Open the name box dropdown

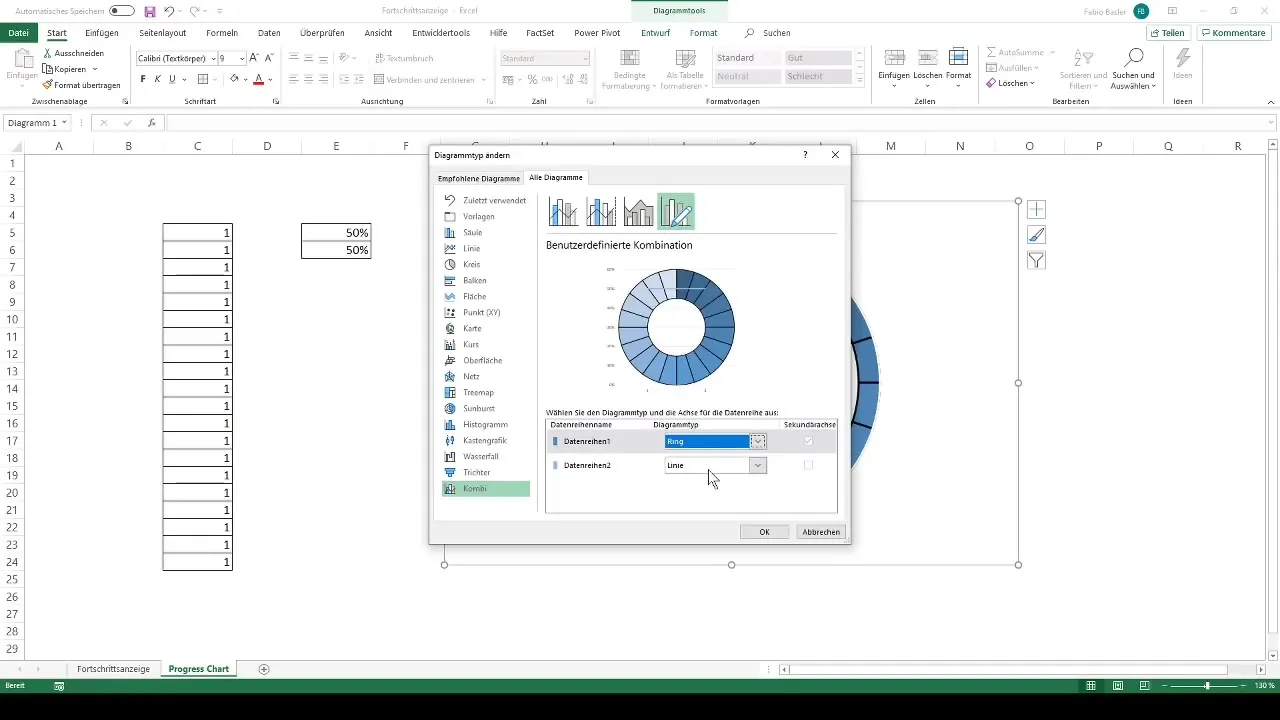click(64, 123)
